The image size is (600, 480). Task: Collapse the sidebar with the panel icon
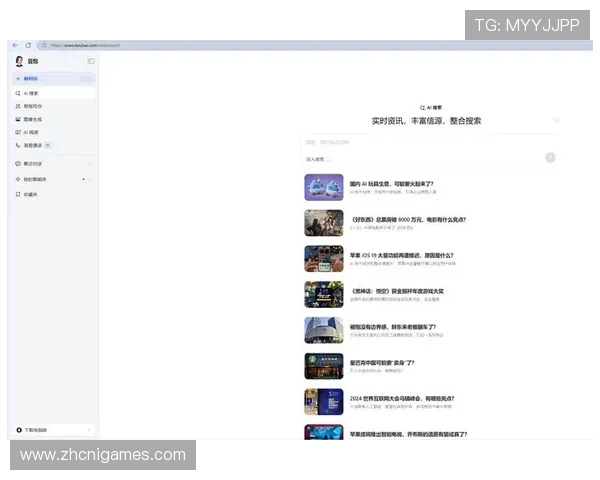[91, 61]
